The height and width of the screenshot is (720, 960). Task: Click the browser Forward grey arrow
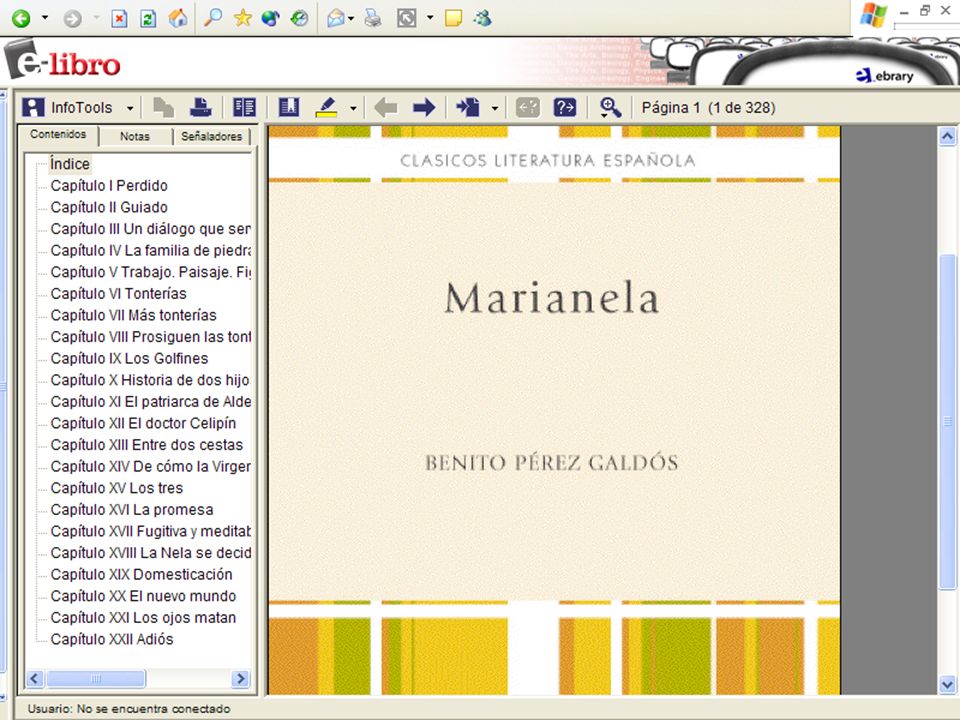tap(72, 18)
